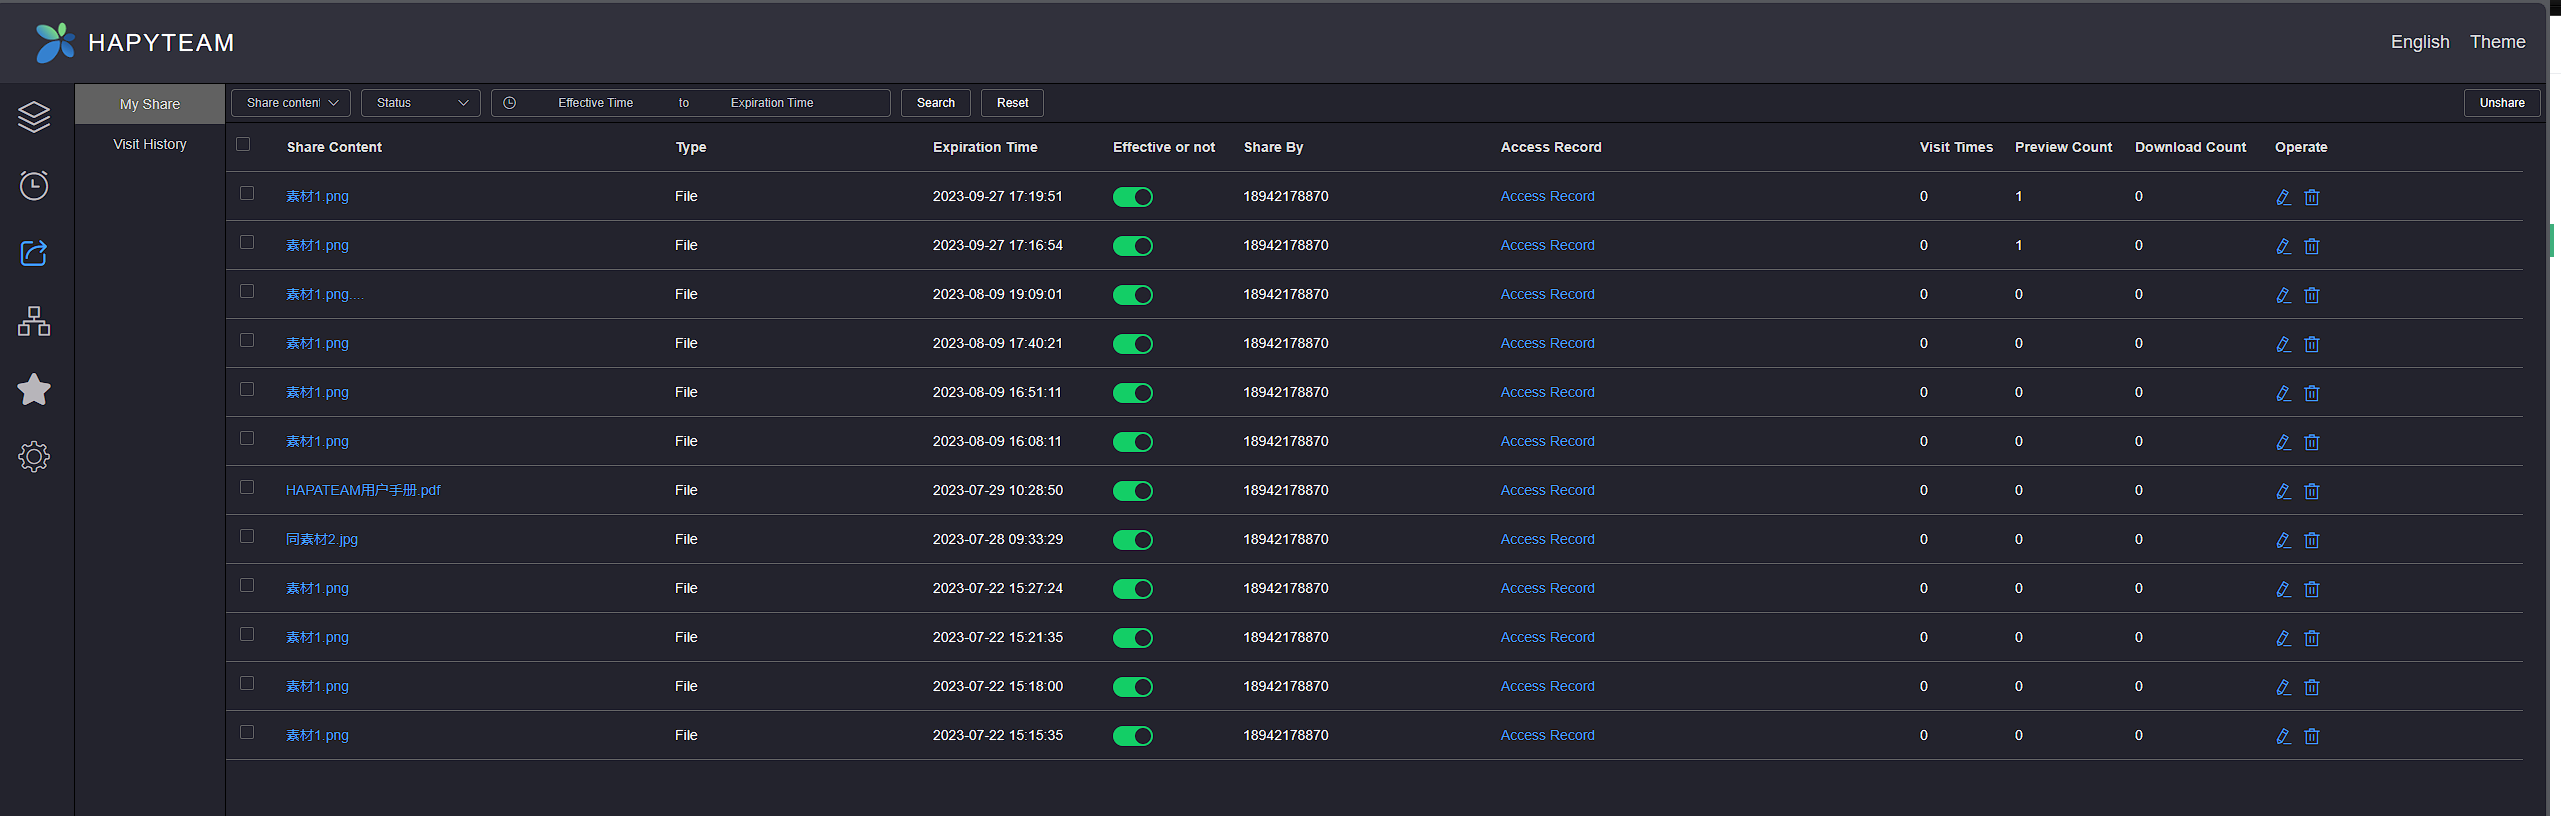Check the row expiring 2023-08-09 17:40:21
This screenshot has height=816, width=2561.
coord(247,340)
